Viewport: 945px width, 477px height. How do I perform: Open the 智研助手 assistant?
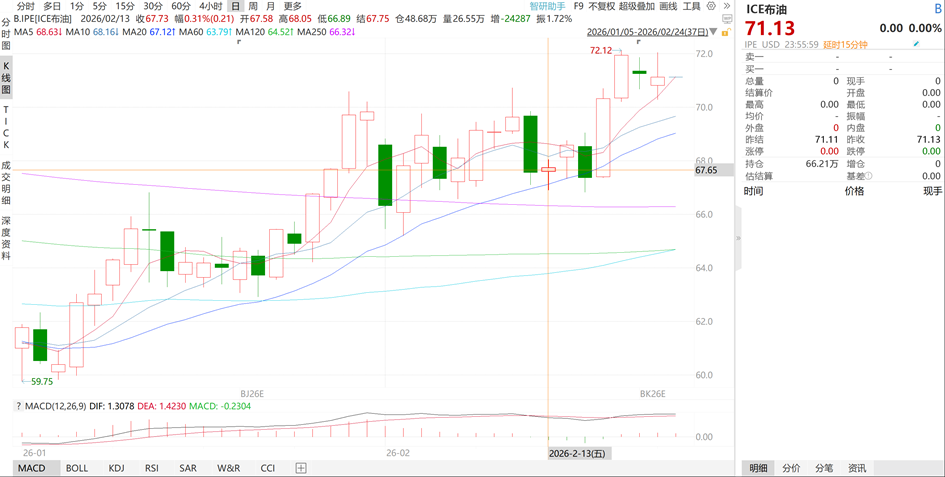(547, 6)
